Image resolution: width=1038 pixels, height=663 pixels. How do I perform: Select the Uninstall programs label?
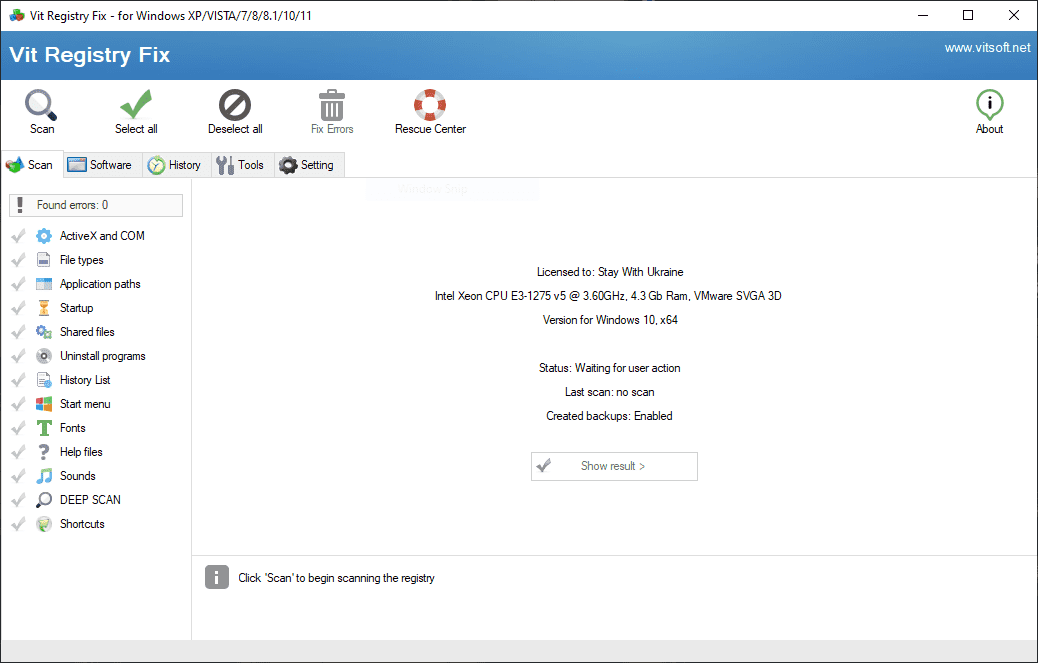103,356
